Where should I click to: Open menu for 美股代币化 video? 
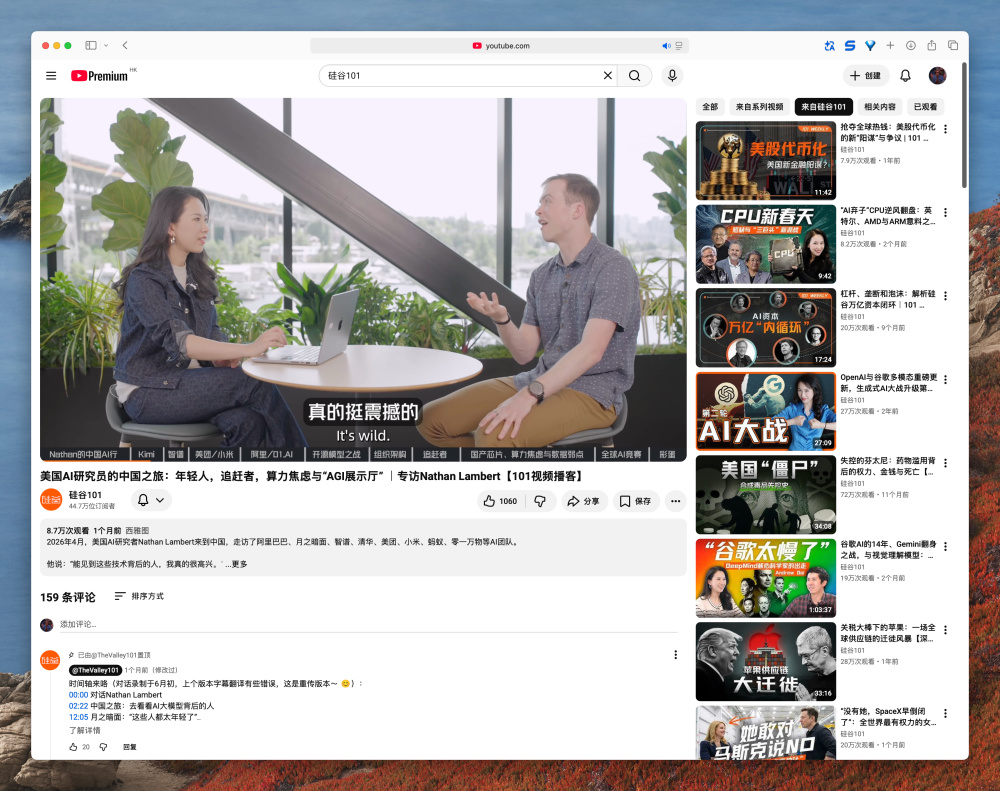pos(945,129)
